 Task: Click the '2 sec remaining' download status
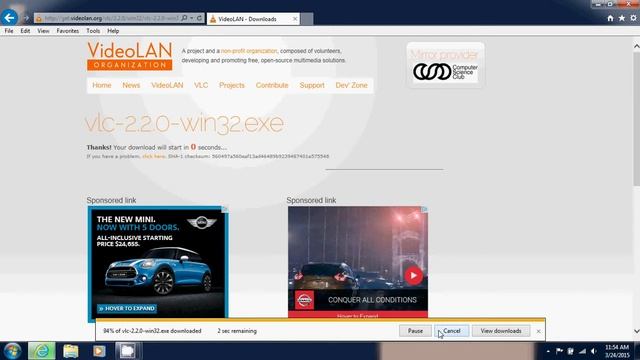tap(237, 331)
